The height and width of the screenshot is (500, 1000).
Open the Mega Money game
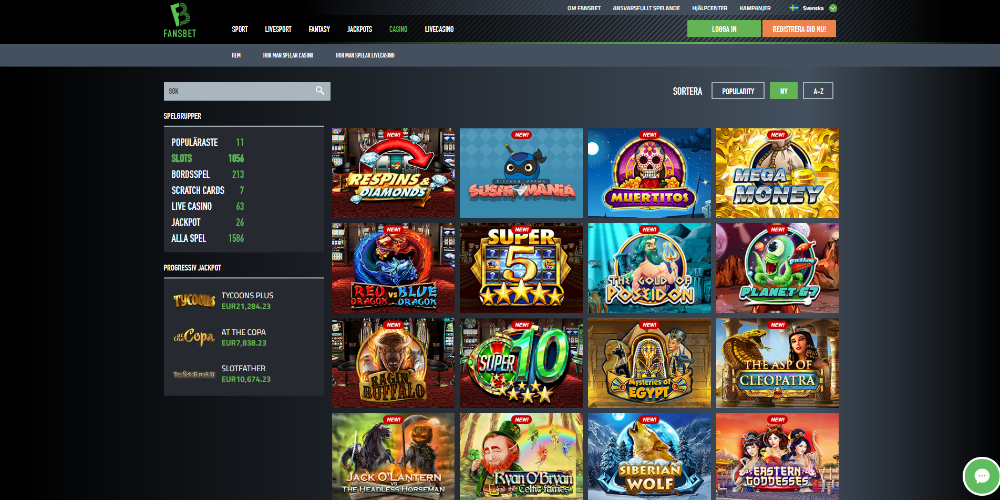point(777,173)
